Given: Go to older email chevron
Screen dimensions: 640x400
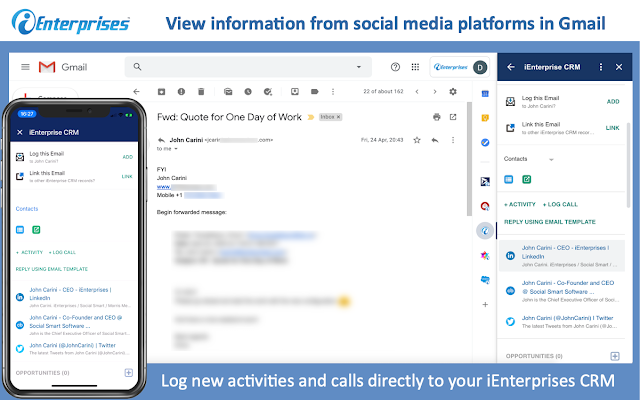Looking at the screenshot, I should tap(435, 91).
